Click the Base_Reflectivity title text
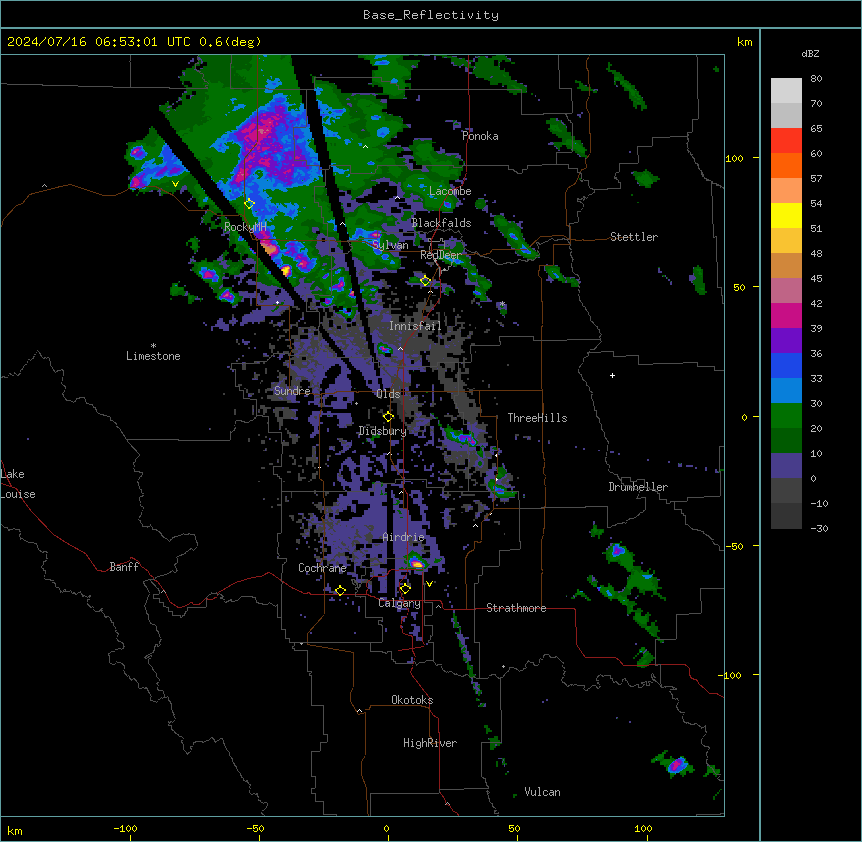This screenshot has width=862, height=842. tap(430, 15)
